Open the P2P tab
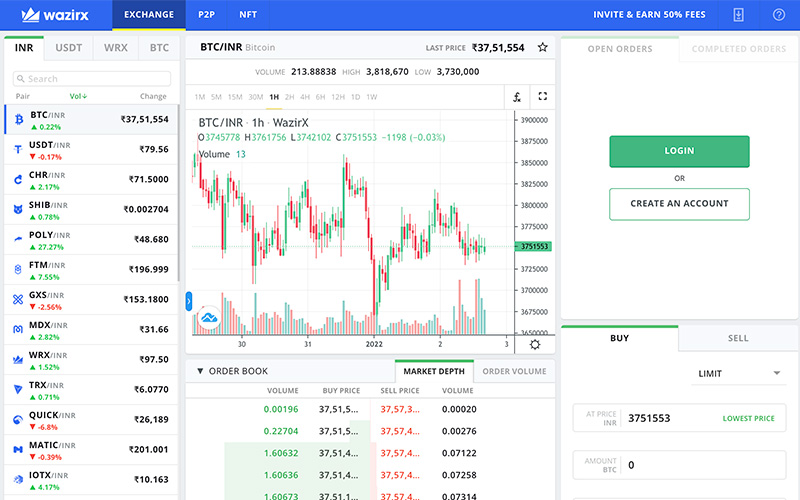This screenshot has height=500, width=800. [x=207, y=15]
